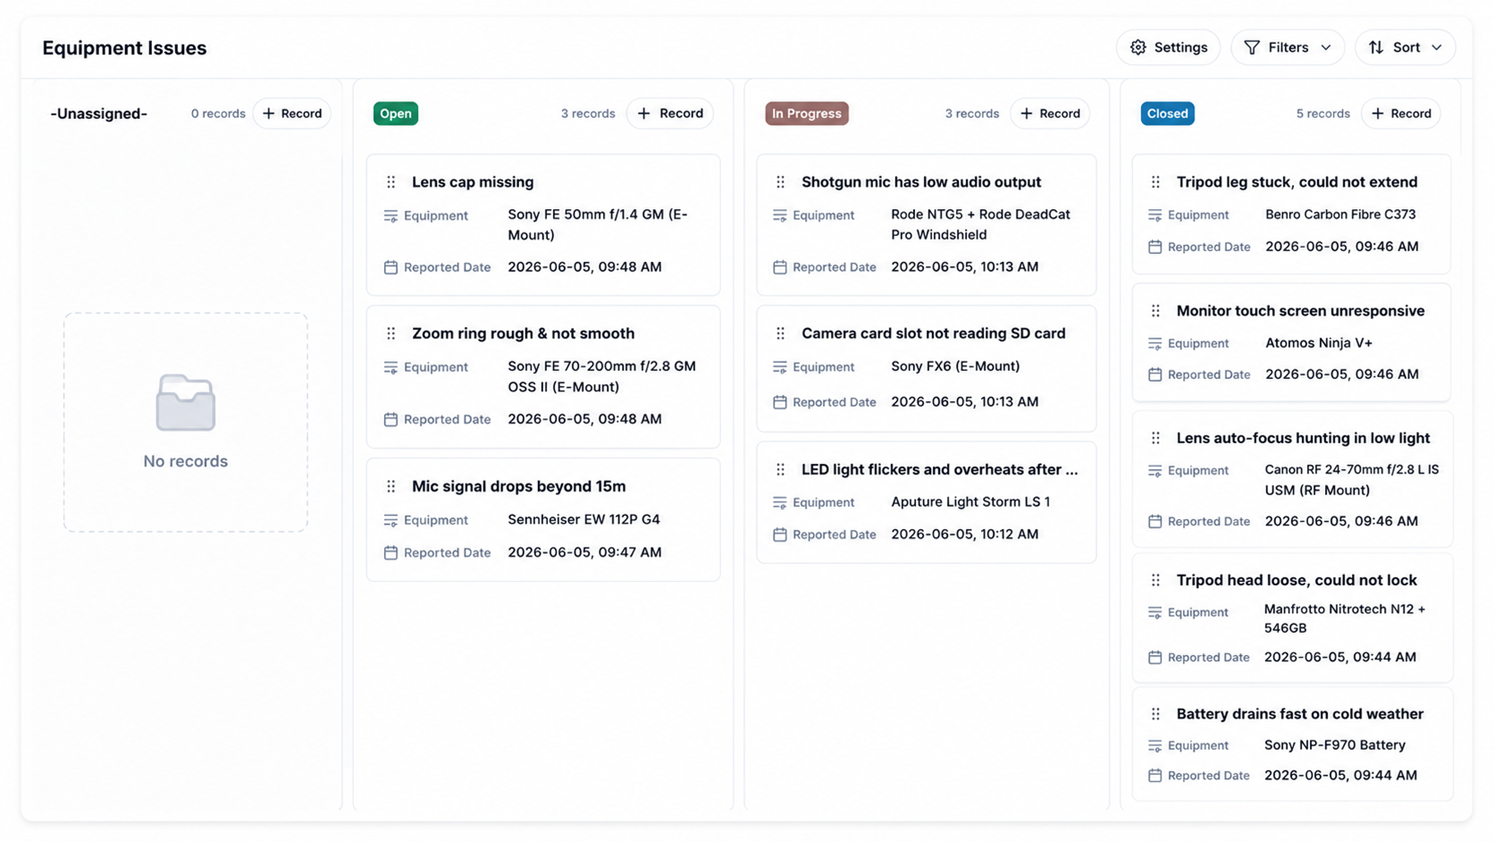
Task: Select the Closed status tag
Action: click(x=1167, y=114)
